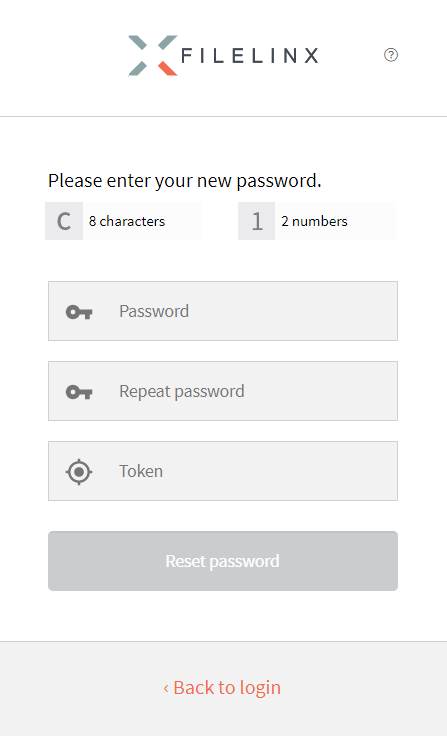Click the 'Please enter your new password' heading
The image size is (447, 736).
coord(185,181)
